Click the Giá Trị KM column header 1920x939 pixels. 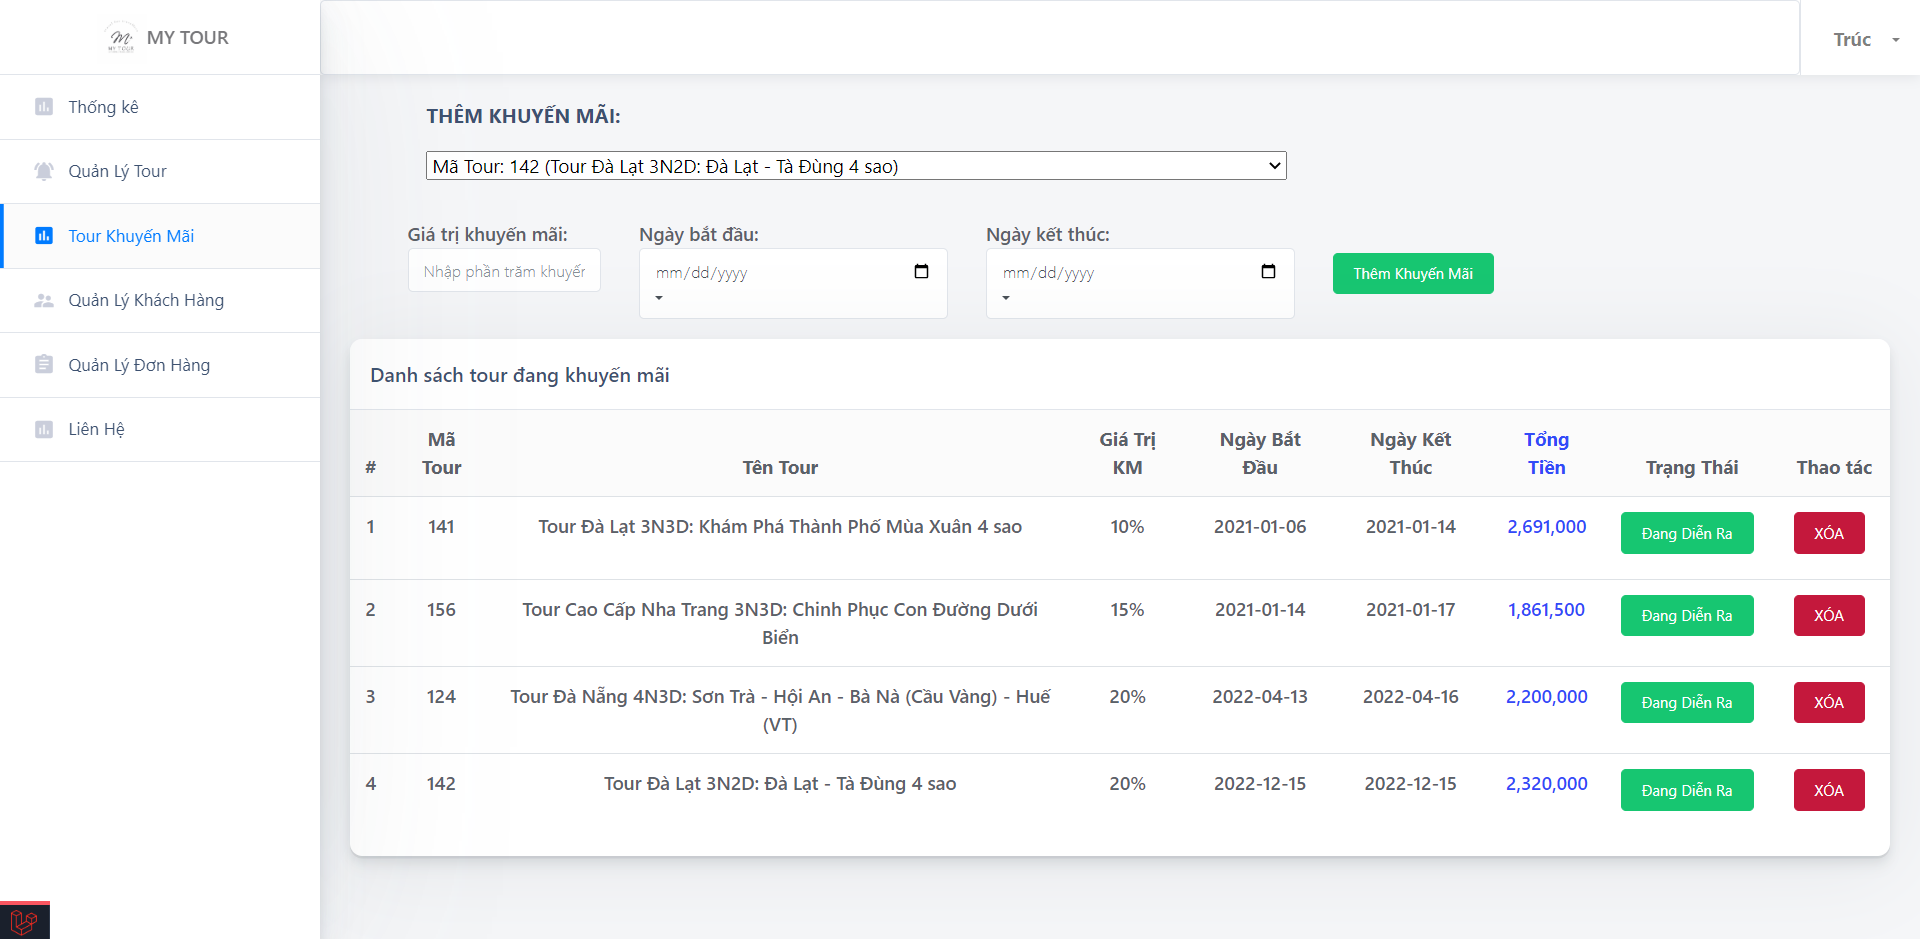pyautogui.click(x=1127, y=453)
